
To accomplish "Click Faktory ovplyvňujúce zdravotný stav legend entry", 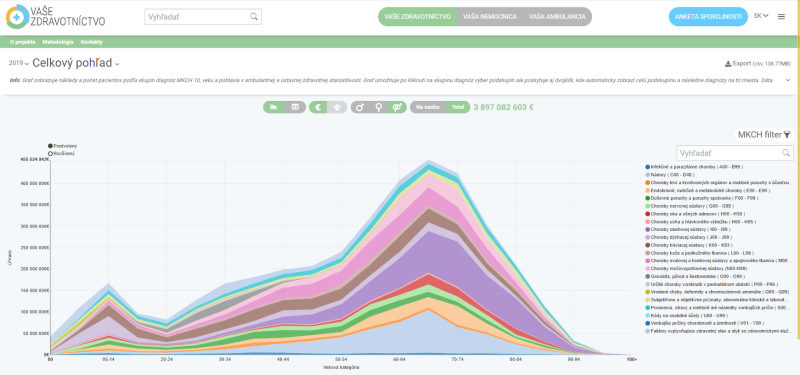I will [x=718, y=332].
